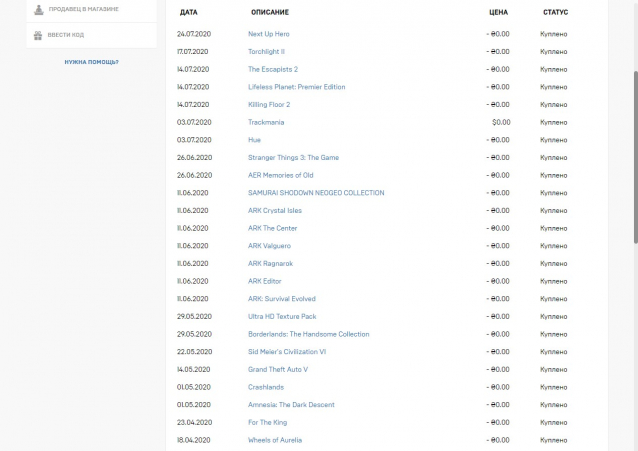Click price in the Crashlands row
This screenshot has height=451, width=638.
click(498, 387)
